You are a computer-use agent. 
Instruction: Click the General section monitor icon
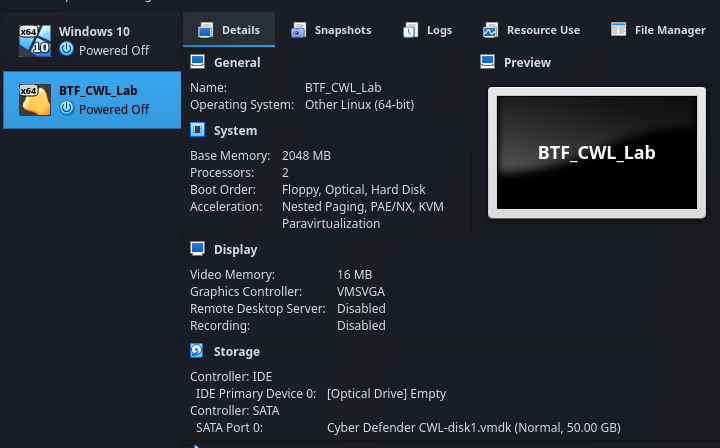coord(198,62)
